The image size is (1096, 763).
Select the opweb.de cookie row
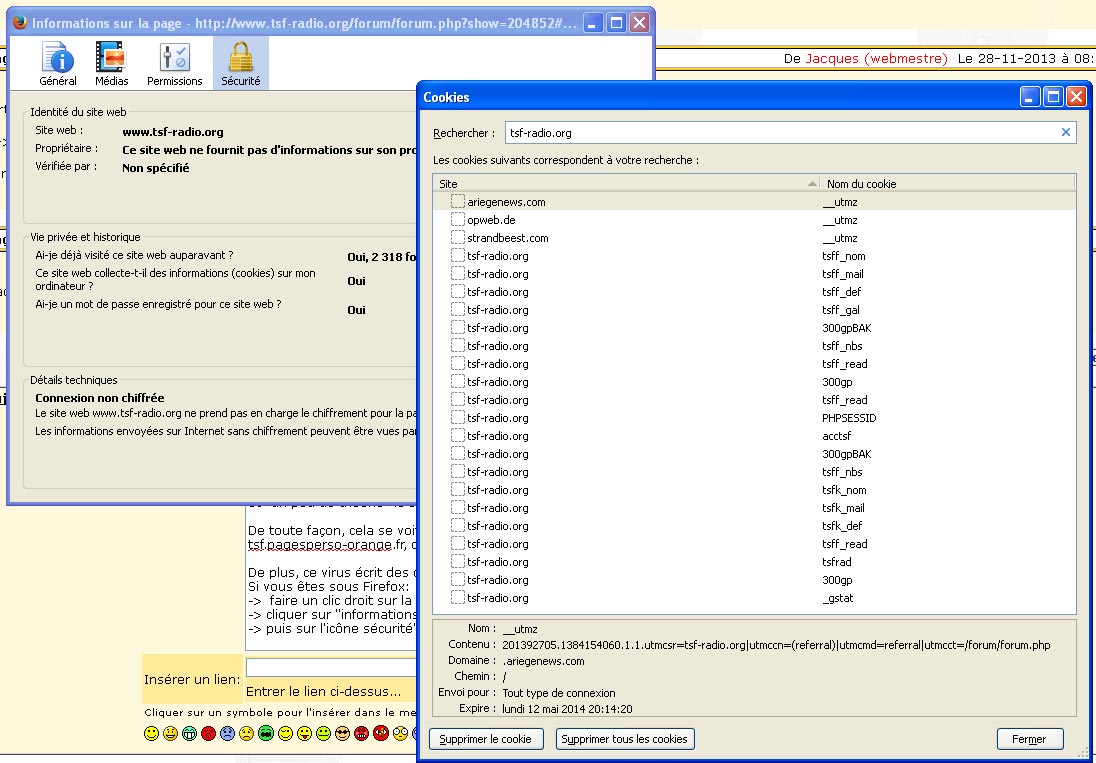click(x=754, y=220)
